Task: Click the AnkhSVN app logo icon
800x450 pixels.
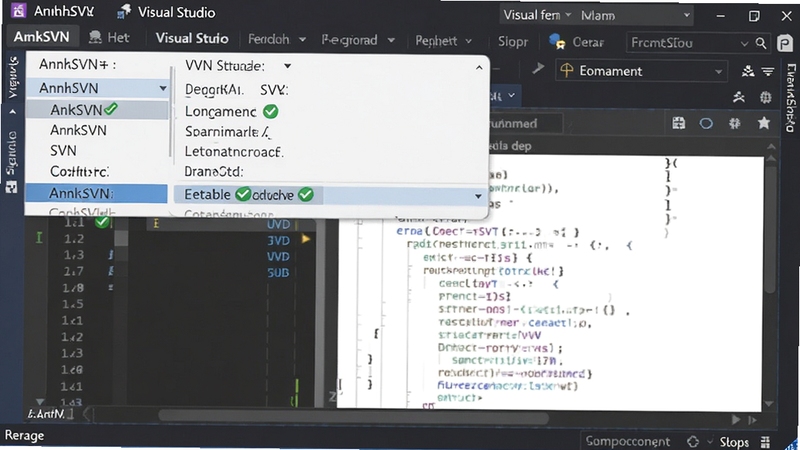Action: click(18, 11)
